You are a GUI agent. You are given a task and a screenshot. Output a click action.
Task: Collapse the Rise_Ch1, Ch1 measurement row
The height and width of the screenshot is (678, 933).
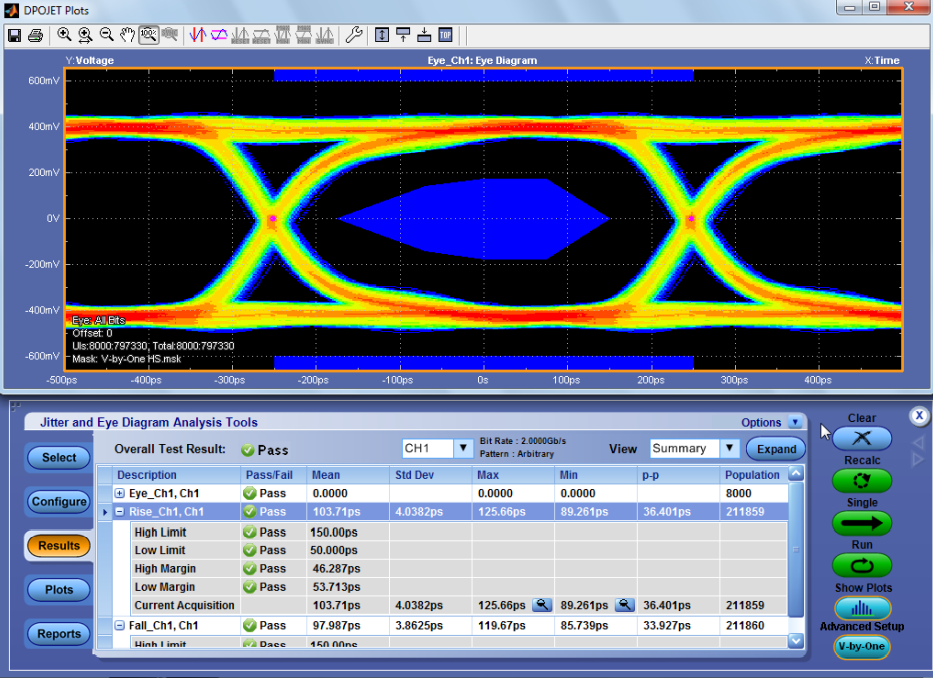coord(120,512)
